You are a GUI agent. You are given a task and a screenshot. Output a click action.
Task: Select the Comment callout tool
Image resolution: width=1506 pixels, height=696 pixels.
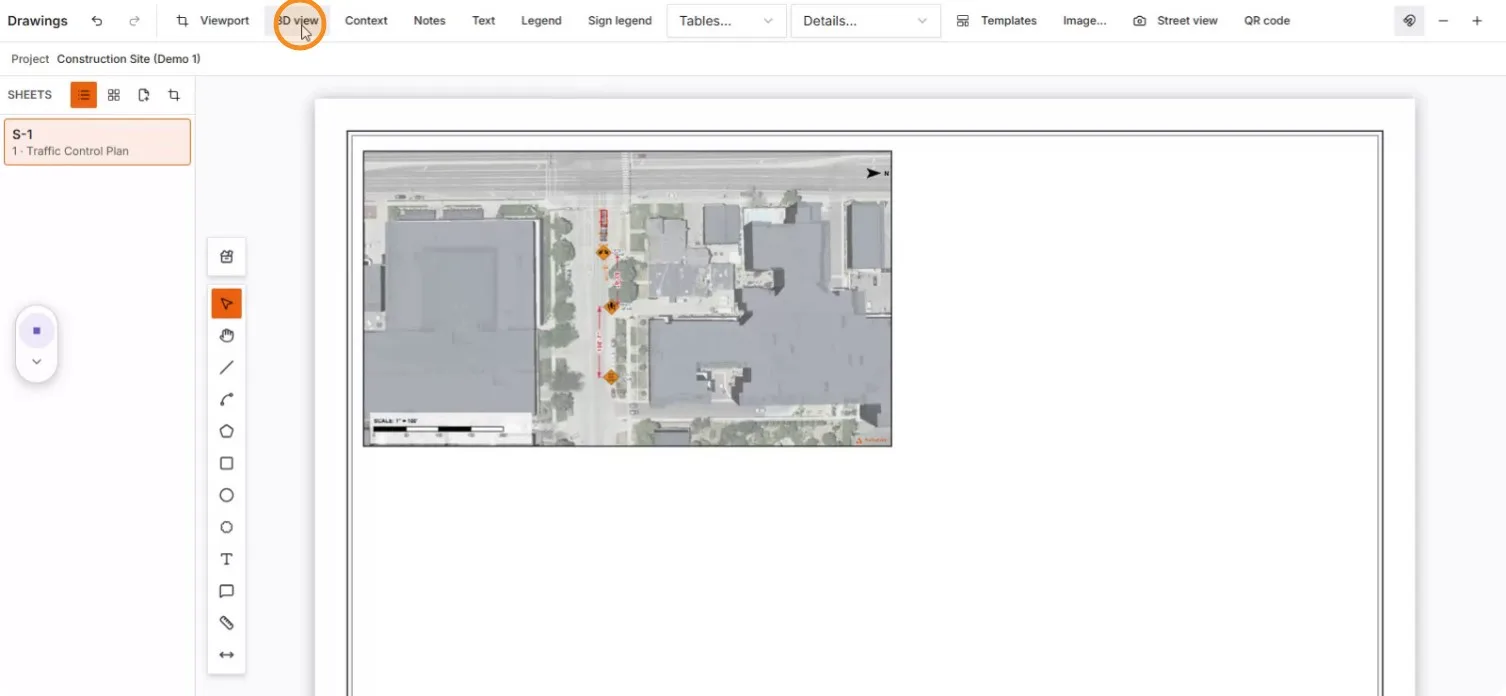point(227,592)
